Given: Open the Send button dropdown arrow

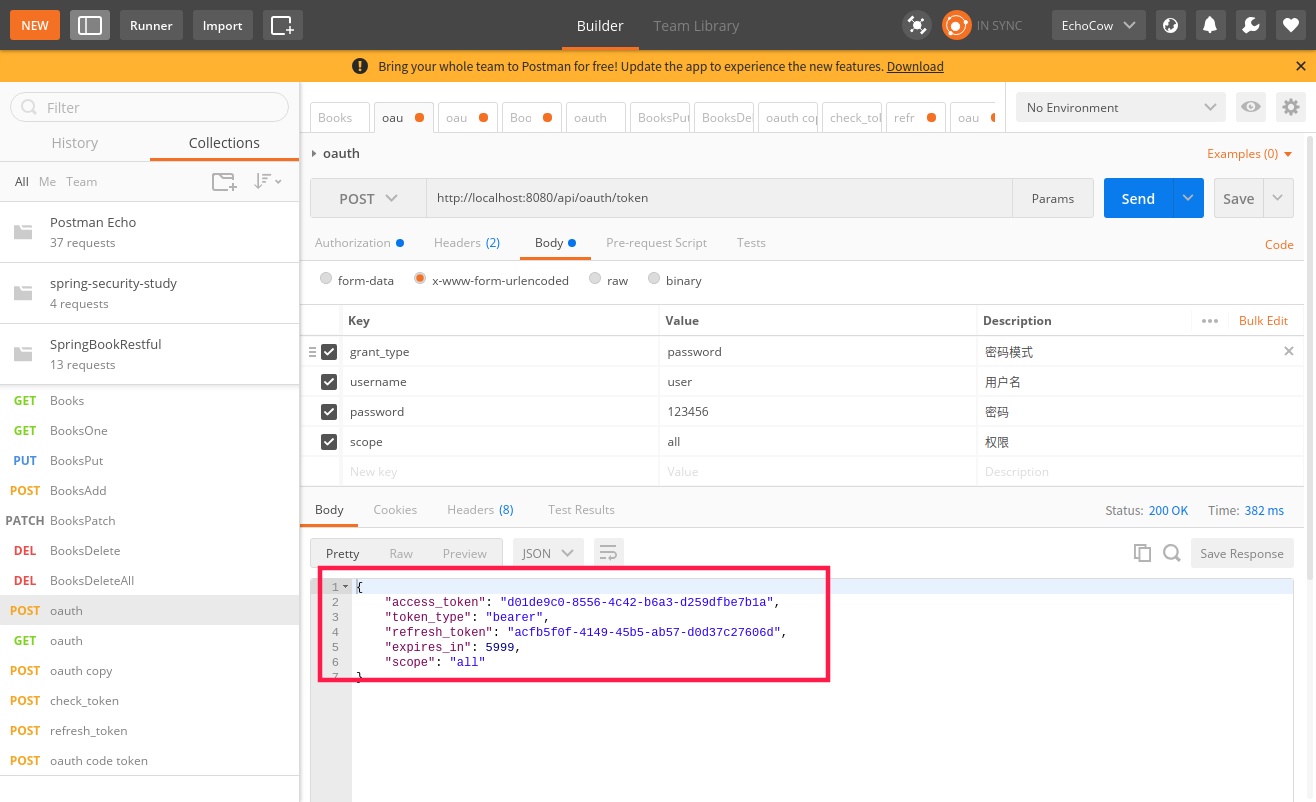Looking at the screenshot, I should pos(1188,198).
